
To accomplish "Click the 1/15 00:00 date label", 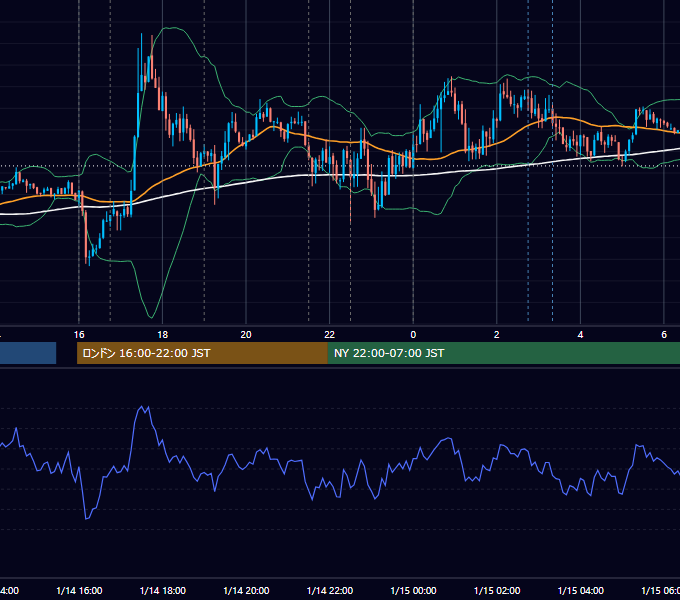I will click(x=413, y=590).
